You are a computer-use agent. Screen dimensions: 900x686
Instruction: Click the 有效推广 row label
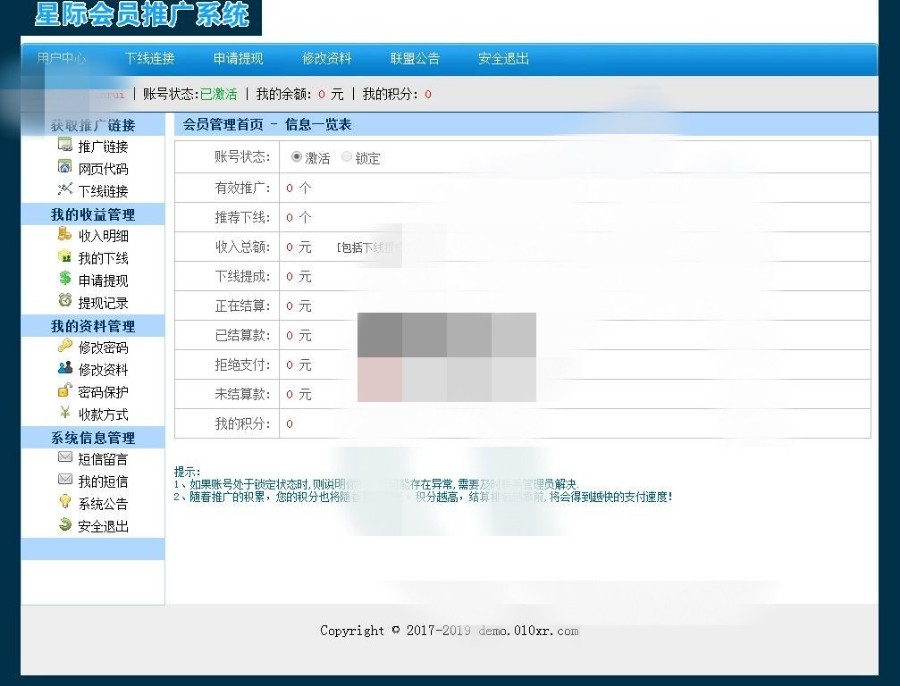[x=242, y=188]
